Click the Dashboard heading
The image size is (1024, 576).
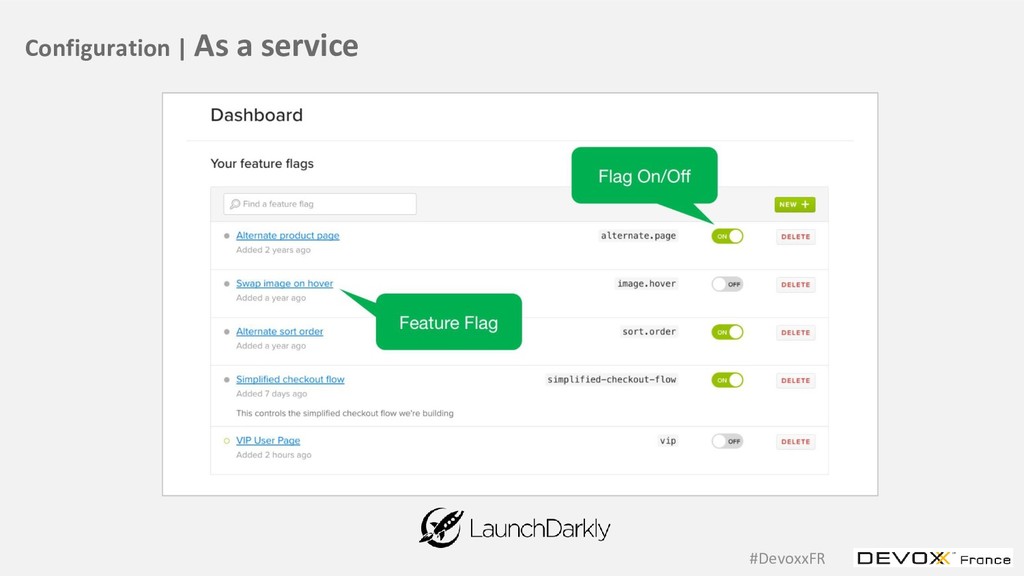[x=257, y=116]
